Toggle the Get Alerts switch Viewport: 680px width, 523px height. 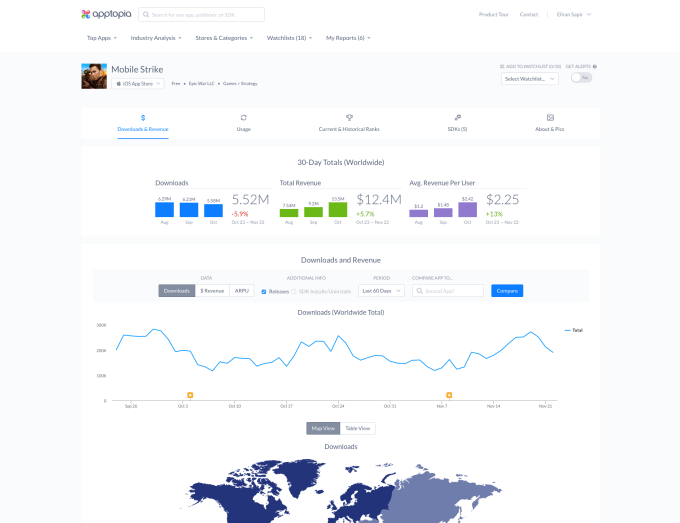tap(581, 78)
